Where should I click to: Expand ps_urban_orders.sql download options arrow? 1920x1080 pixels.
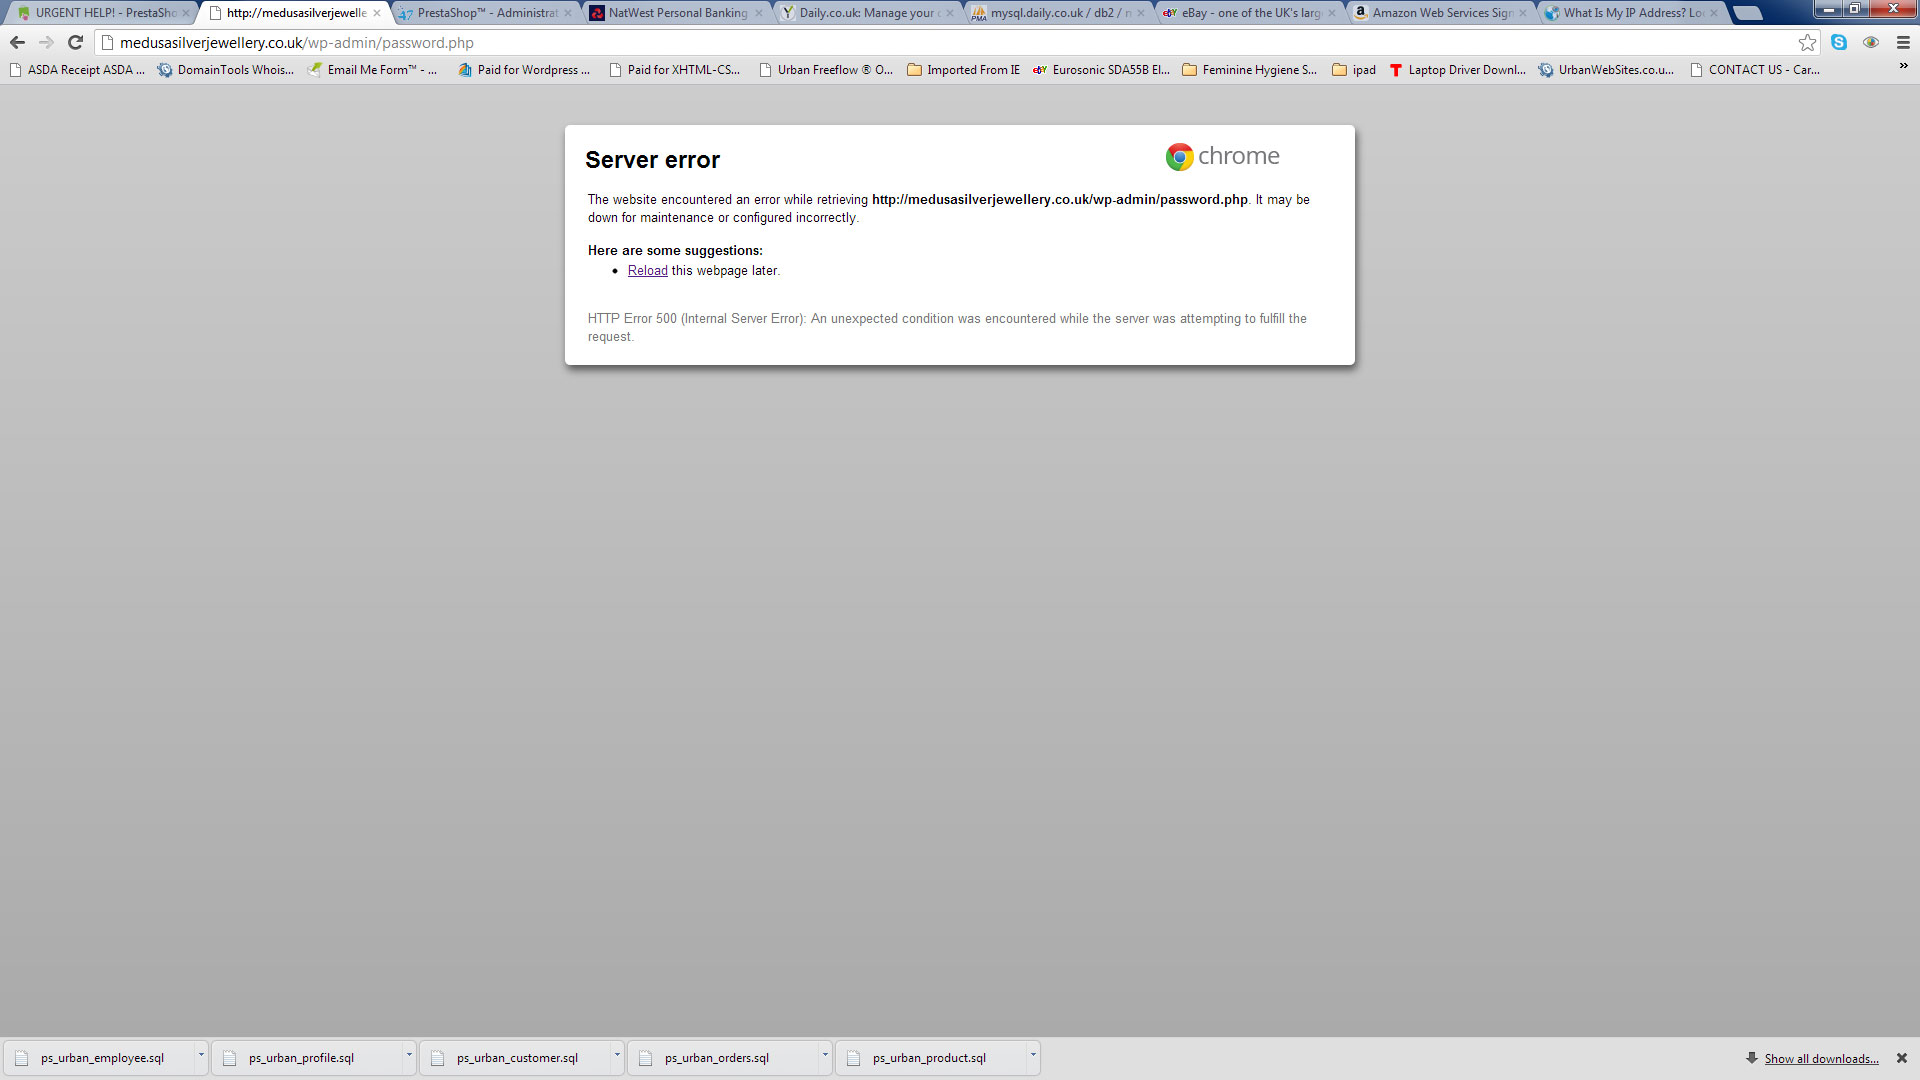coord(824,1055)
